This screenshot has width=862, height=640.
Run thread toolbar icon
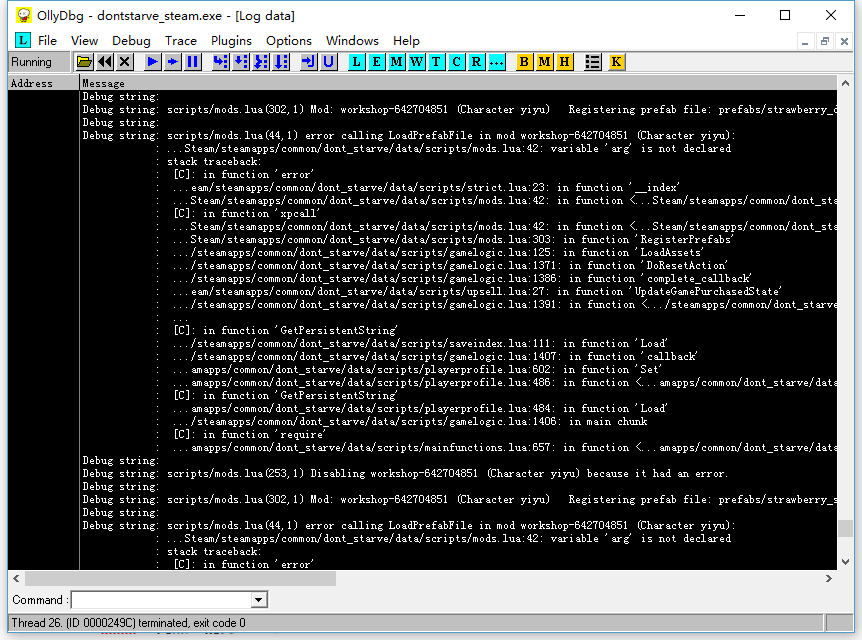[x=173, y=62]
